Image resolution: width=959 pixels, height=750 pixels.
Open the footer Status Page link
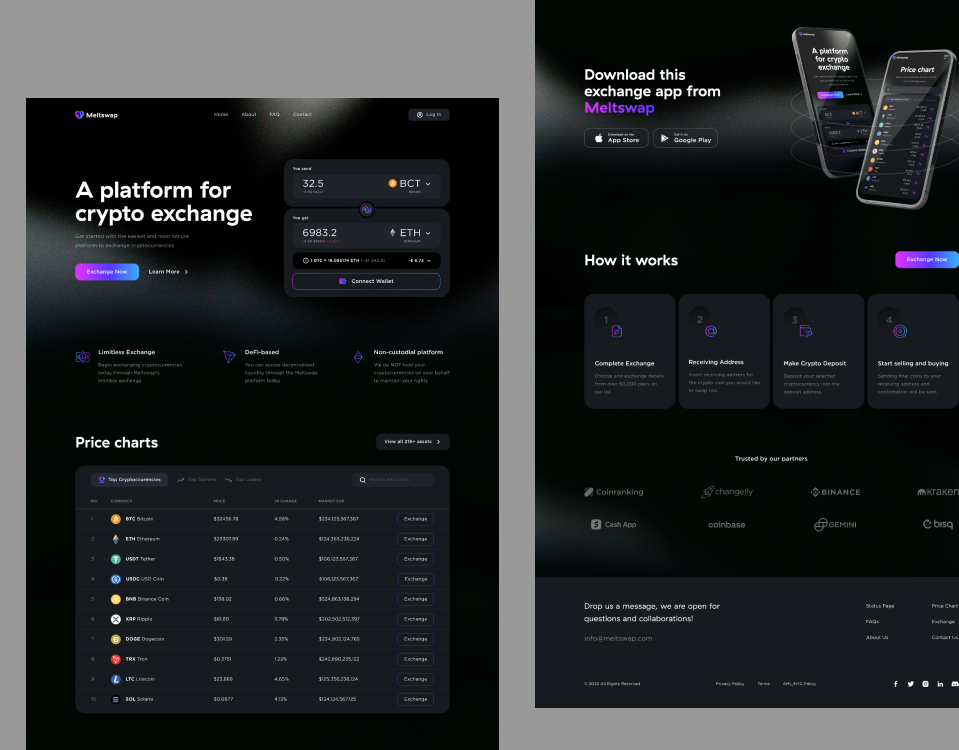pyautogui.click(x=879, y=606)
